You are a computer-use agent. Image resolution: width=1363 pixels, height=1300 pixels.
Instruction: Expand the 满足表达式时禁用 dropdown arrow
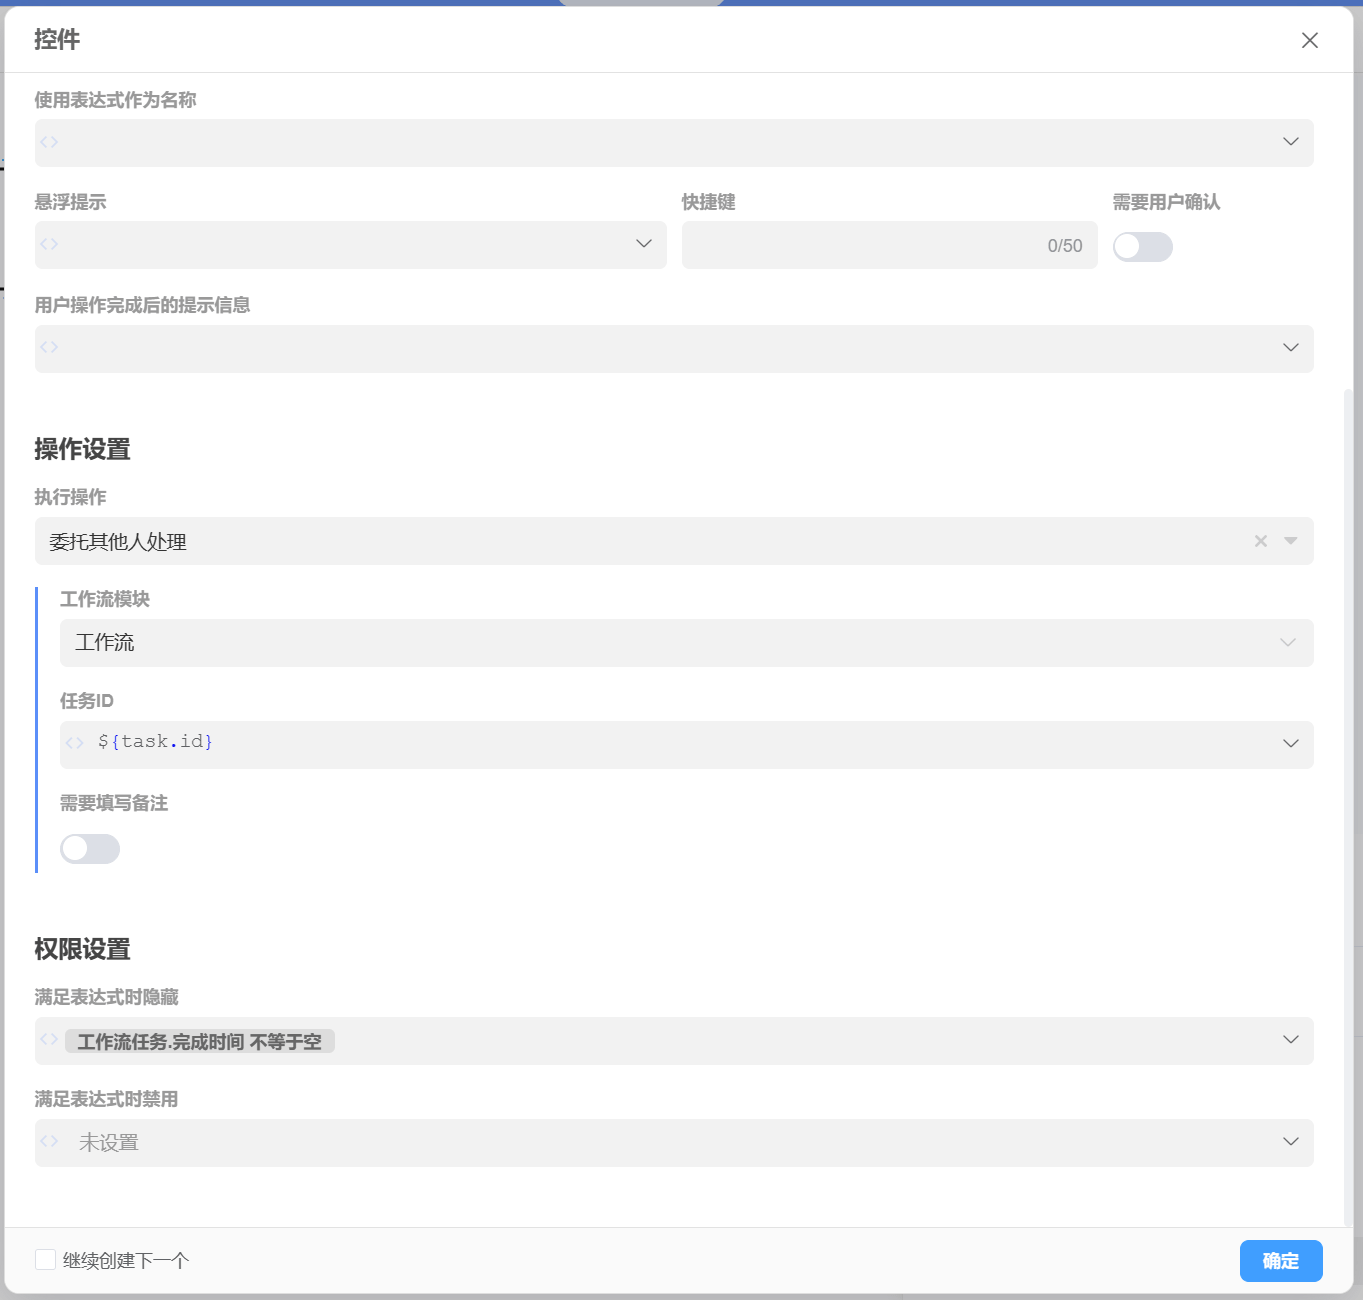1290,1142
